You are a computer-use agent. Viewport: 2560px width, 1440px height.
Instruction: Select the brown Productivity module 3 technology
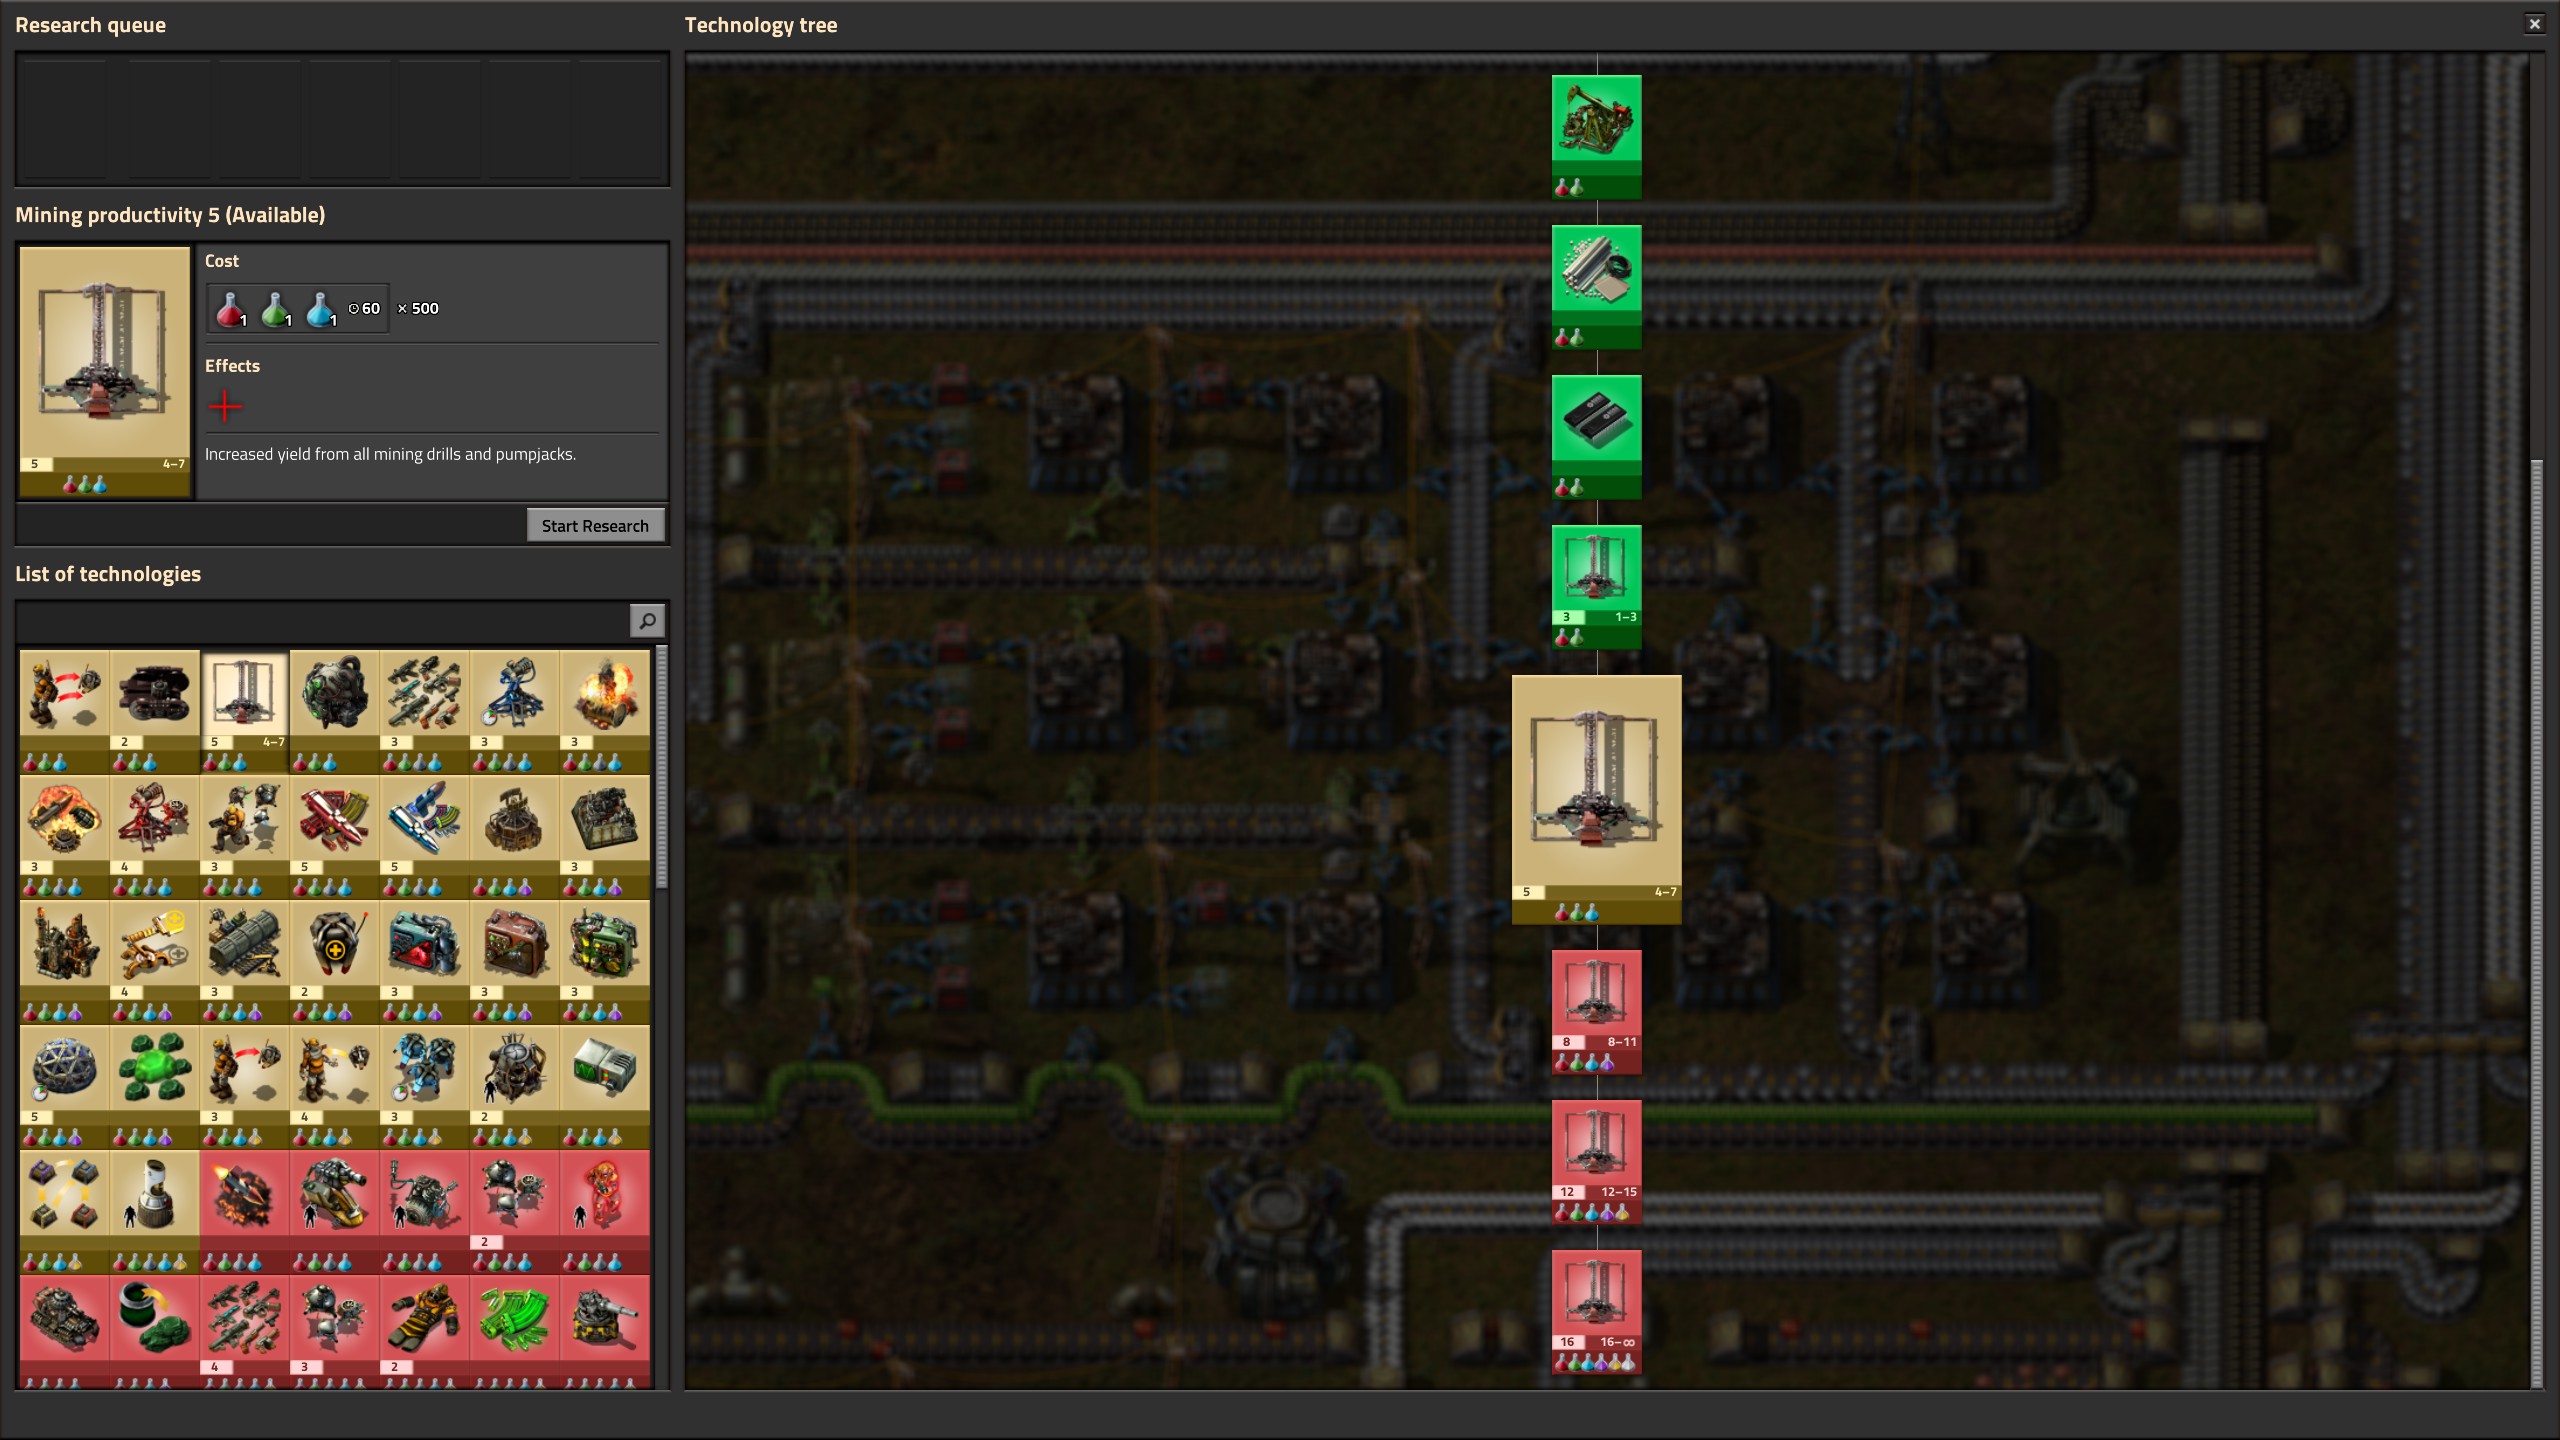(515, 962)
